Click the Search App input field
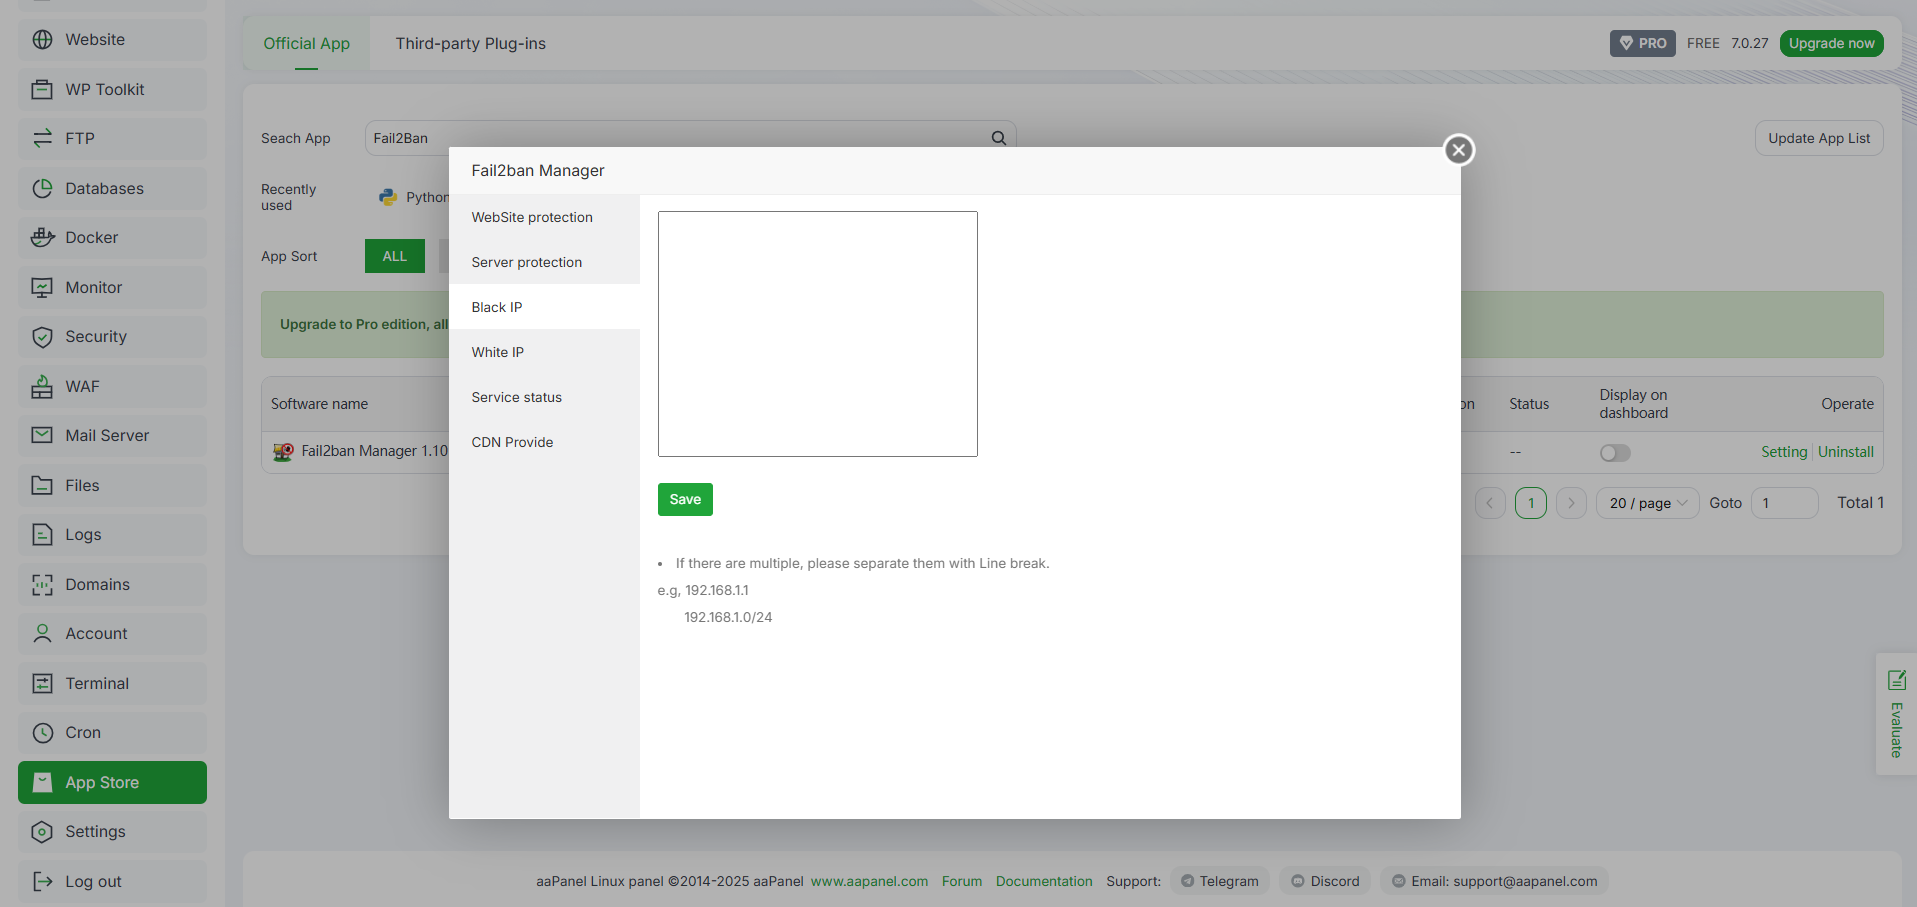Image resolution: width=1917 pixels, height=907 pixels. click(690, 138)
